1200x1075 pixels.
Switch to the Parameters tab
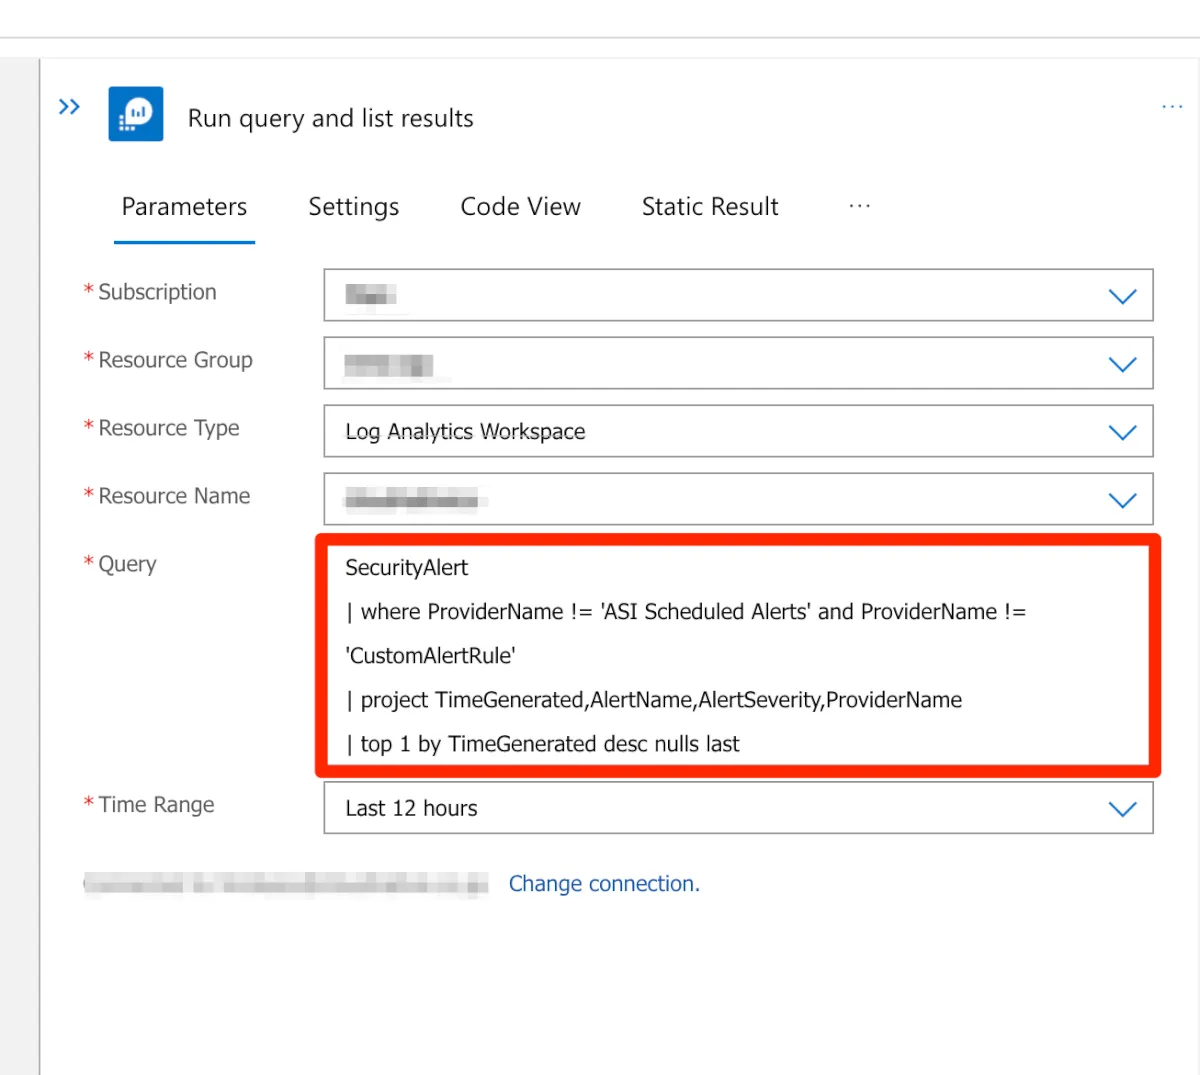click(184, 207)
